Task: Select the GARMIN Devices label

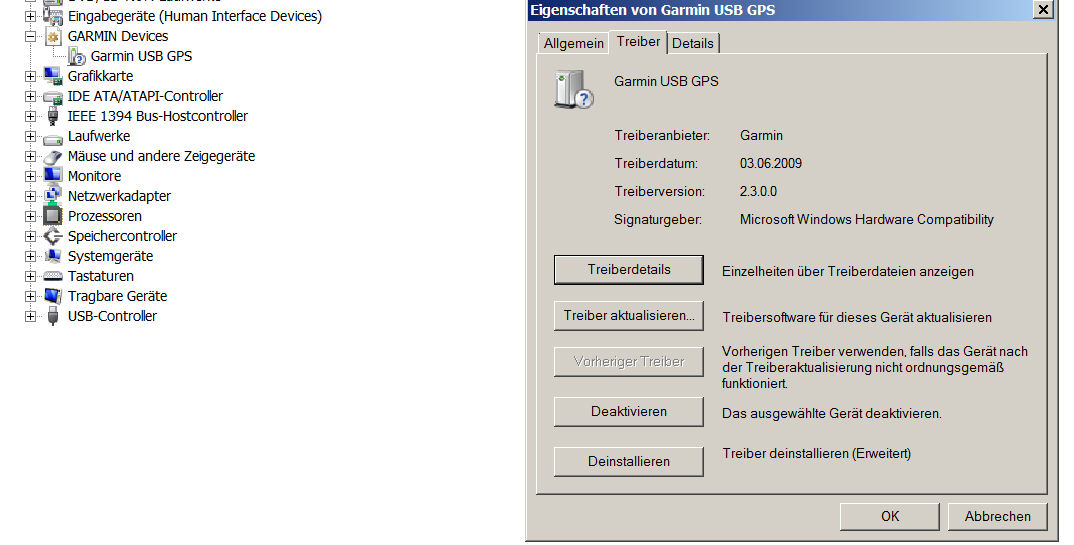Action: coord(118,36)
